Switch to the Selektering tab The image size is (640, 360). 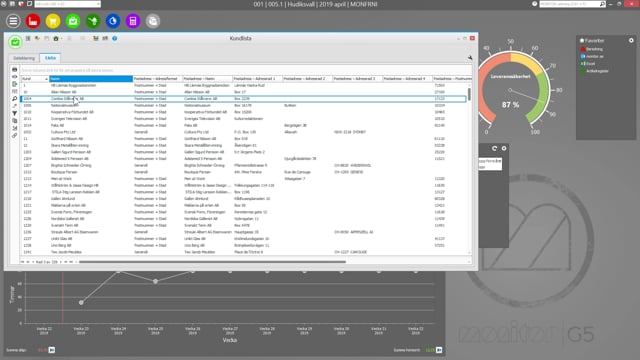click(24, 58)
